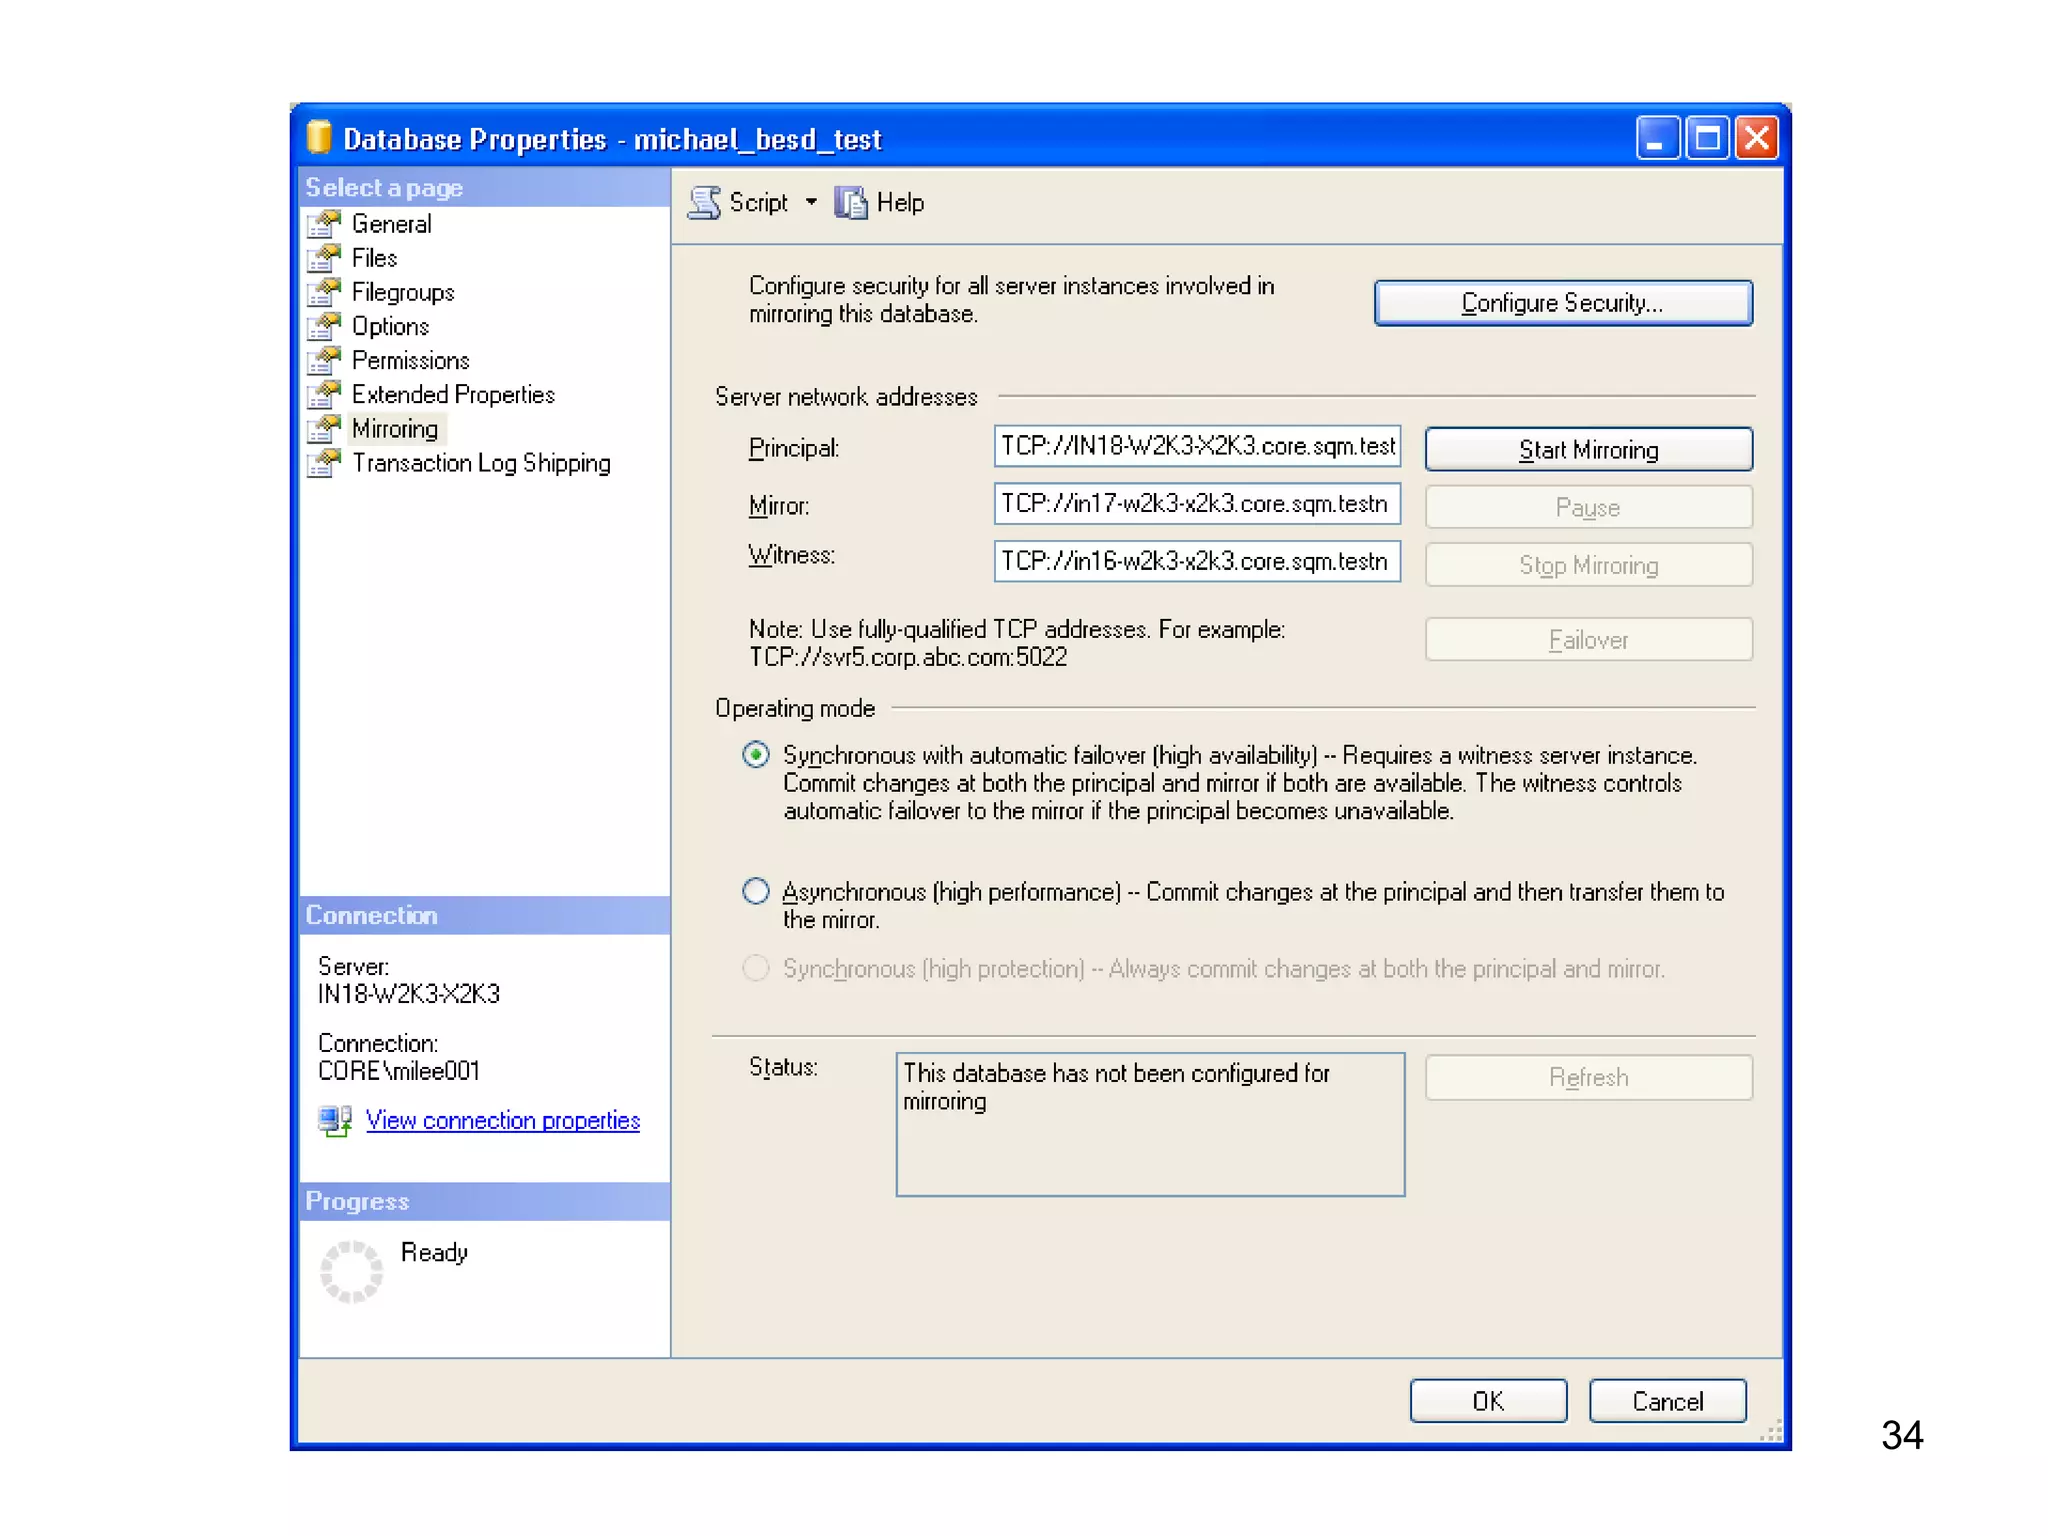Click into the Witness address field
Image resolution: width=2048 pixels, height=1536 pixels.
point(1196,561)
